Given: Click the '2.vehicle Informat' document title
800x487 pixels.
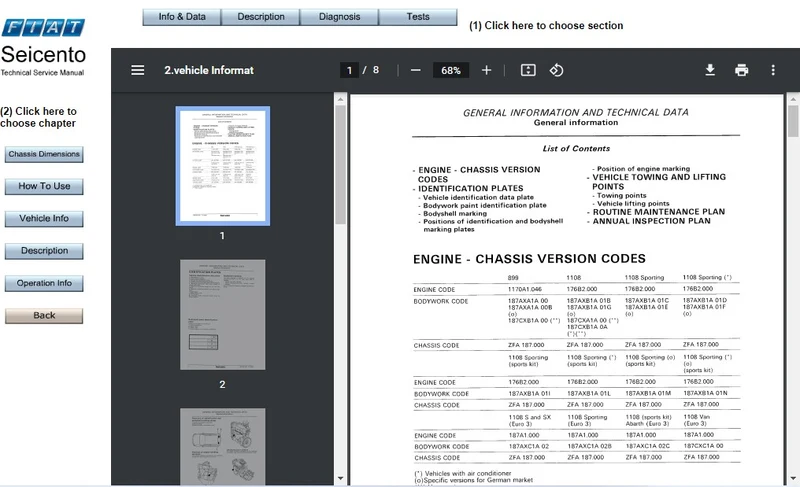Looking at the screenshot, I should tap(209, 70).
